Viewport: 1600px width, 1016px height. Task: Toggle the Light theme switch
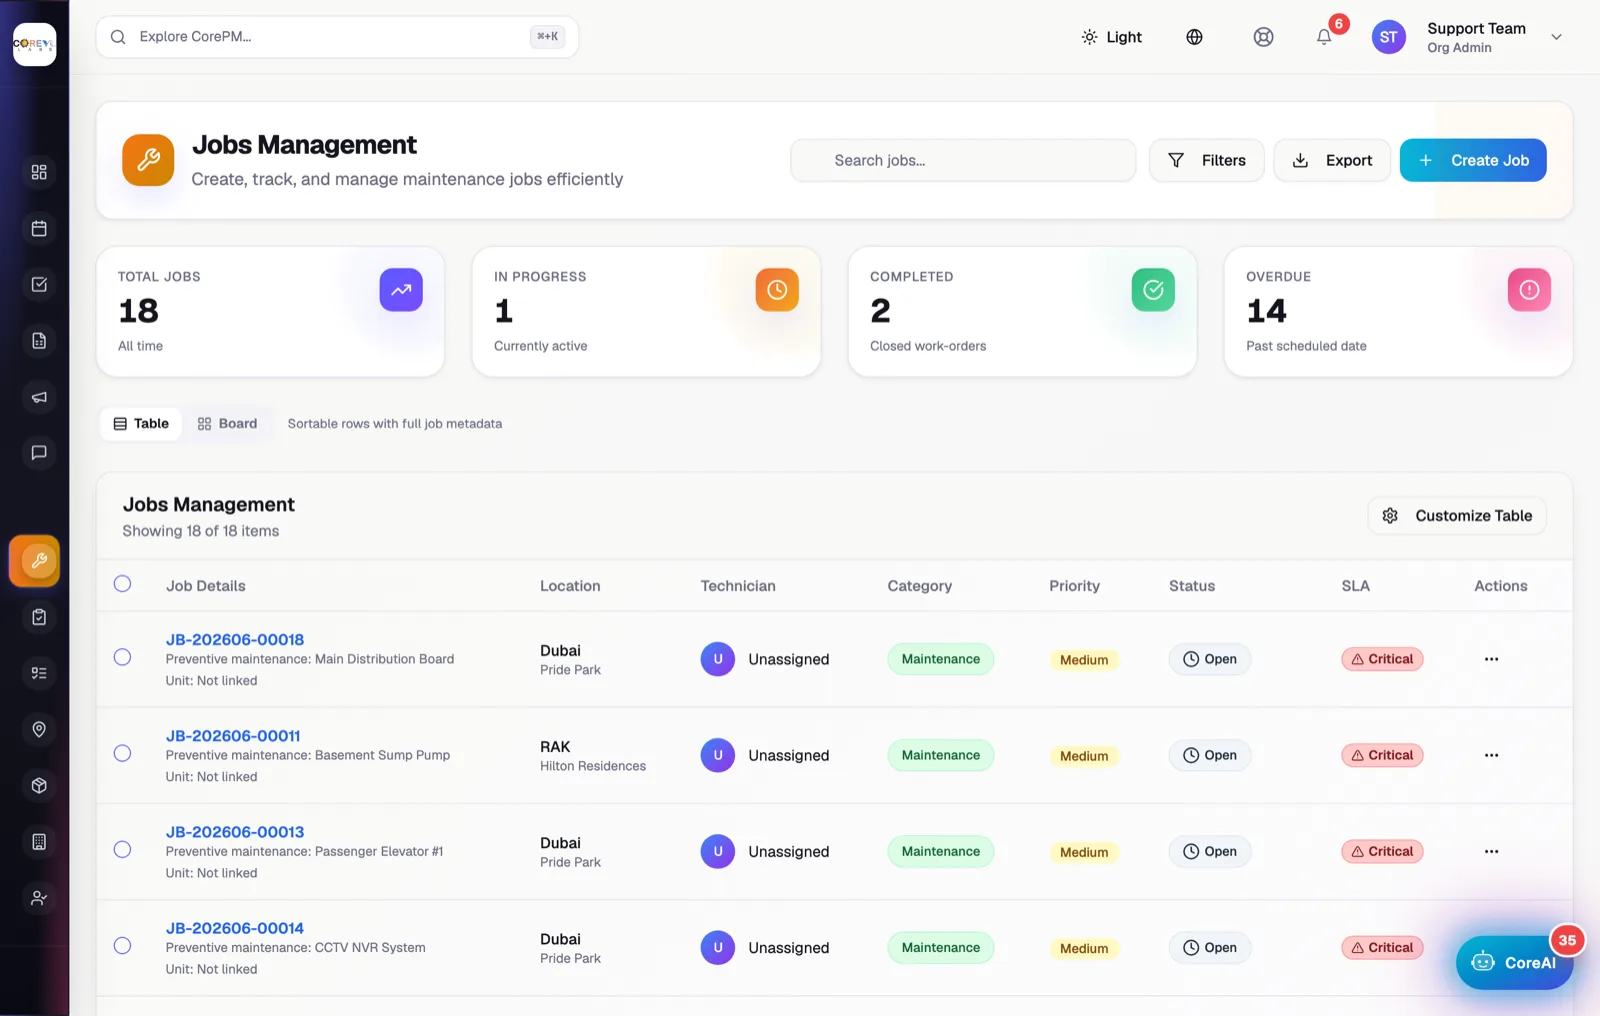point(1111,37)
